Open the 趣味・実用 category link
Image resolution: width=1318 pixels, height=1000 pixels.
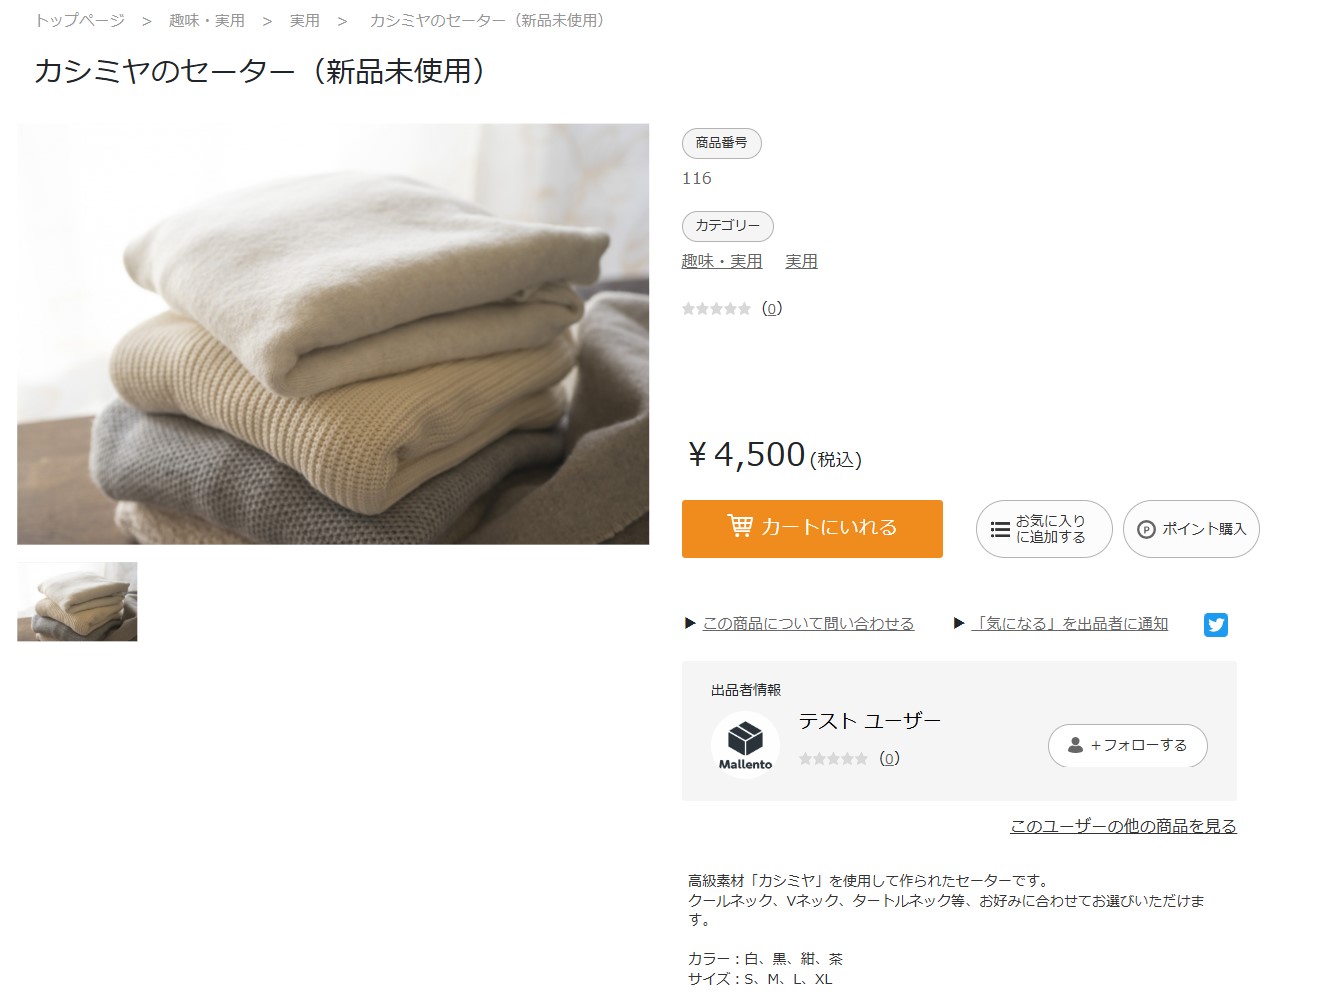(721, 261)
